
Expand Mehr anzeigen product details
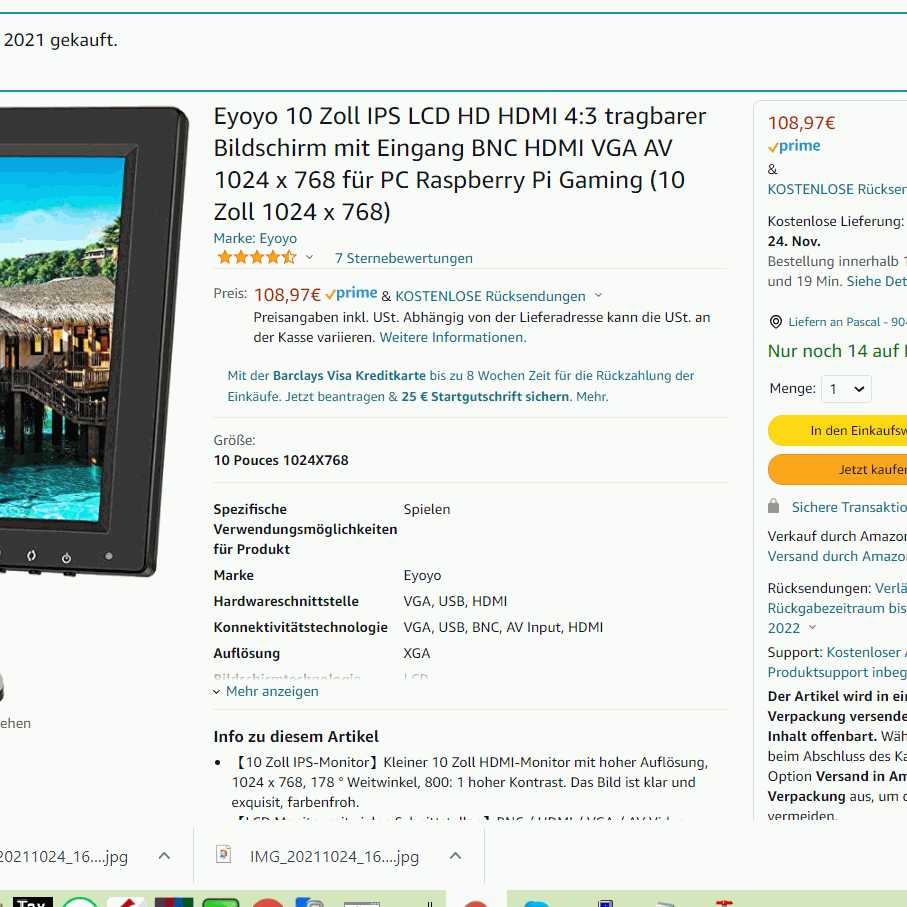(266, 691)
